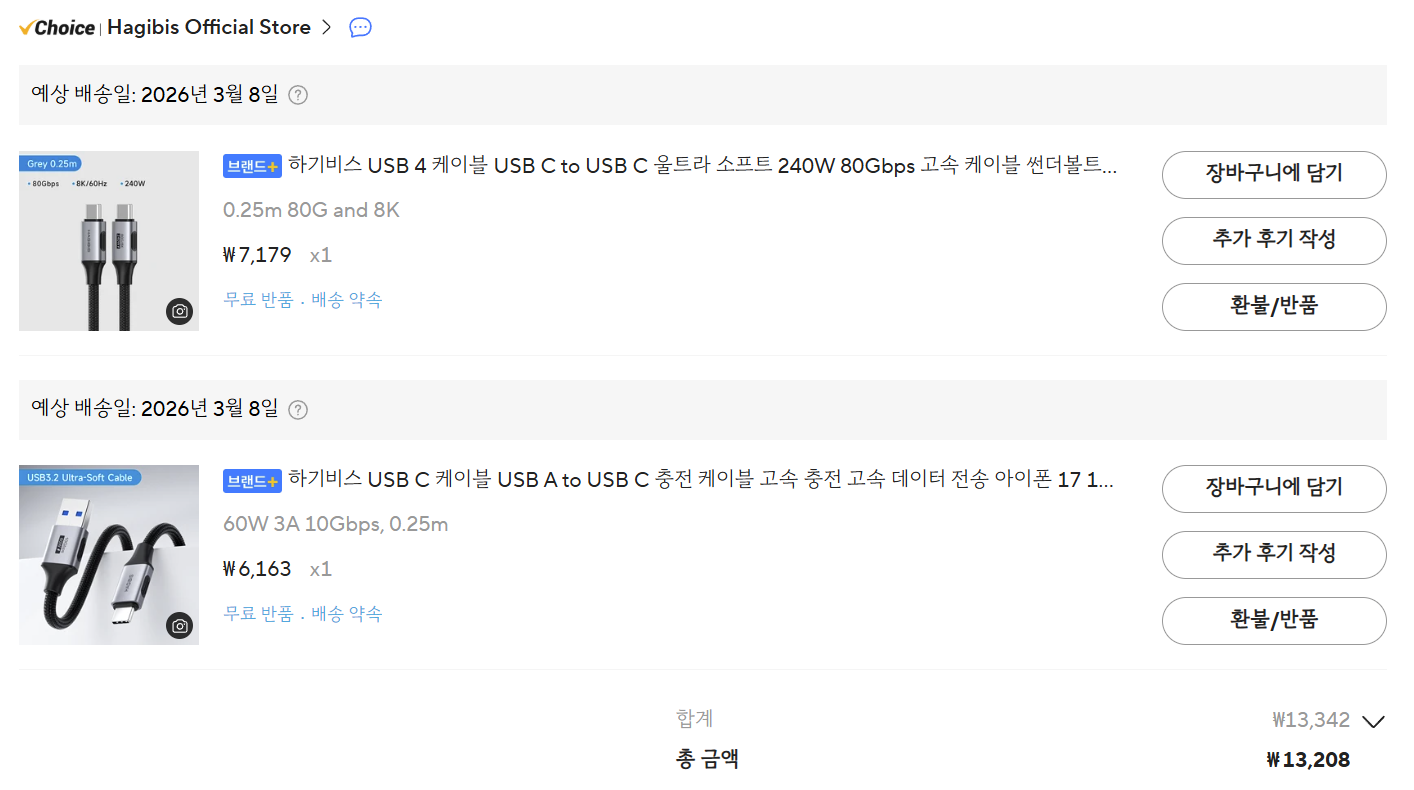This screenshot has height=790, width=1414.
Task: Click 브랜드+ badge on USB A to C item
Action: pos(251,481)
